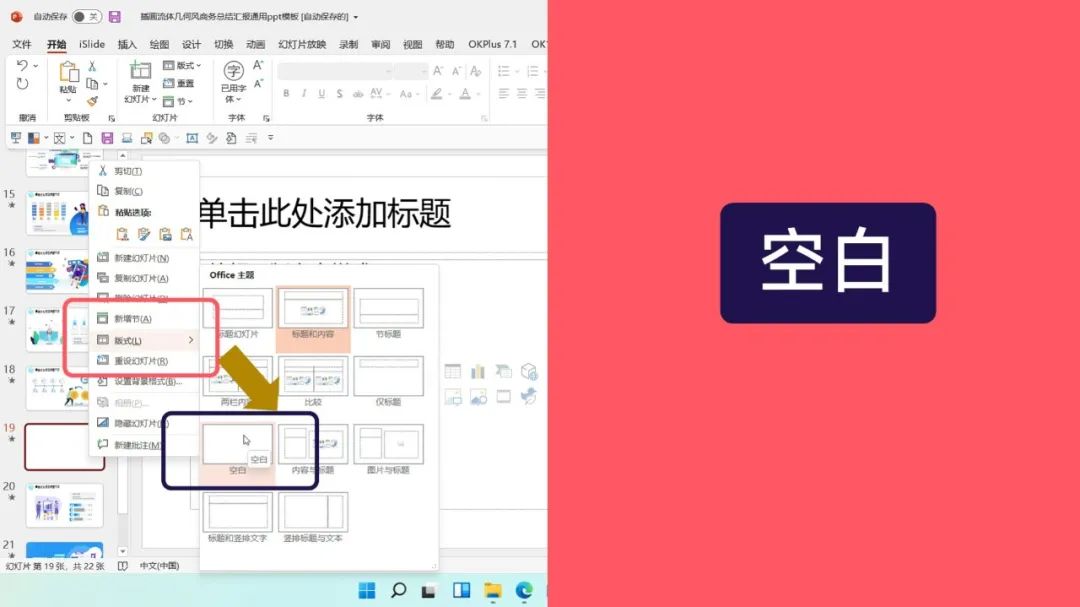Viewport: 1080px width, 607px height.
Task: Select the Format Painter icon
Action: tap(93, 101)
